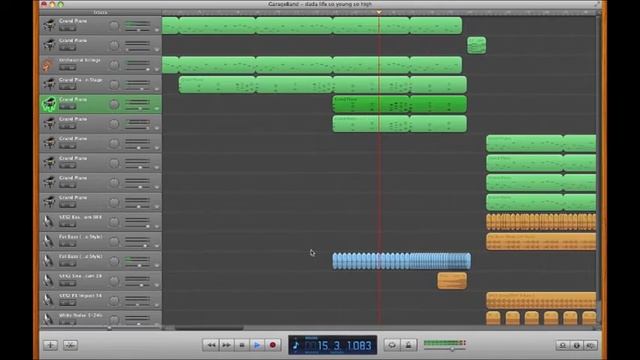This screenshot has width=640, height=360.
Task: Adjust Orchestral Strings pan knob
Action: (x=114, y=65)
